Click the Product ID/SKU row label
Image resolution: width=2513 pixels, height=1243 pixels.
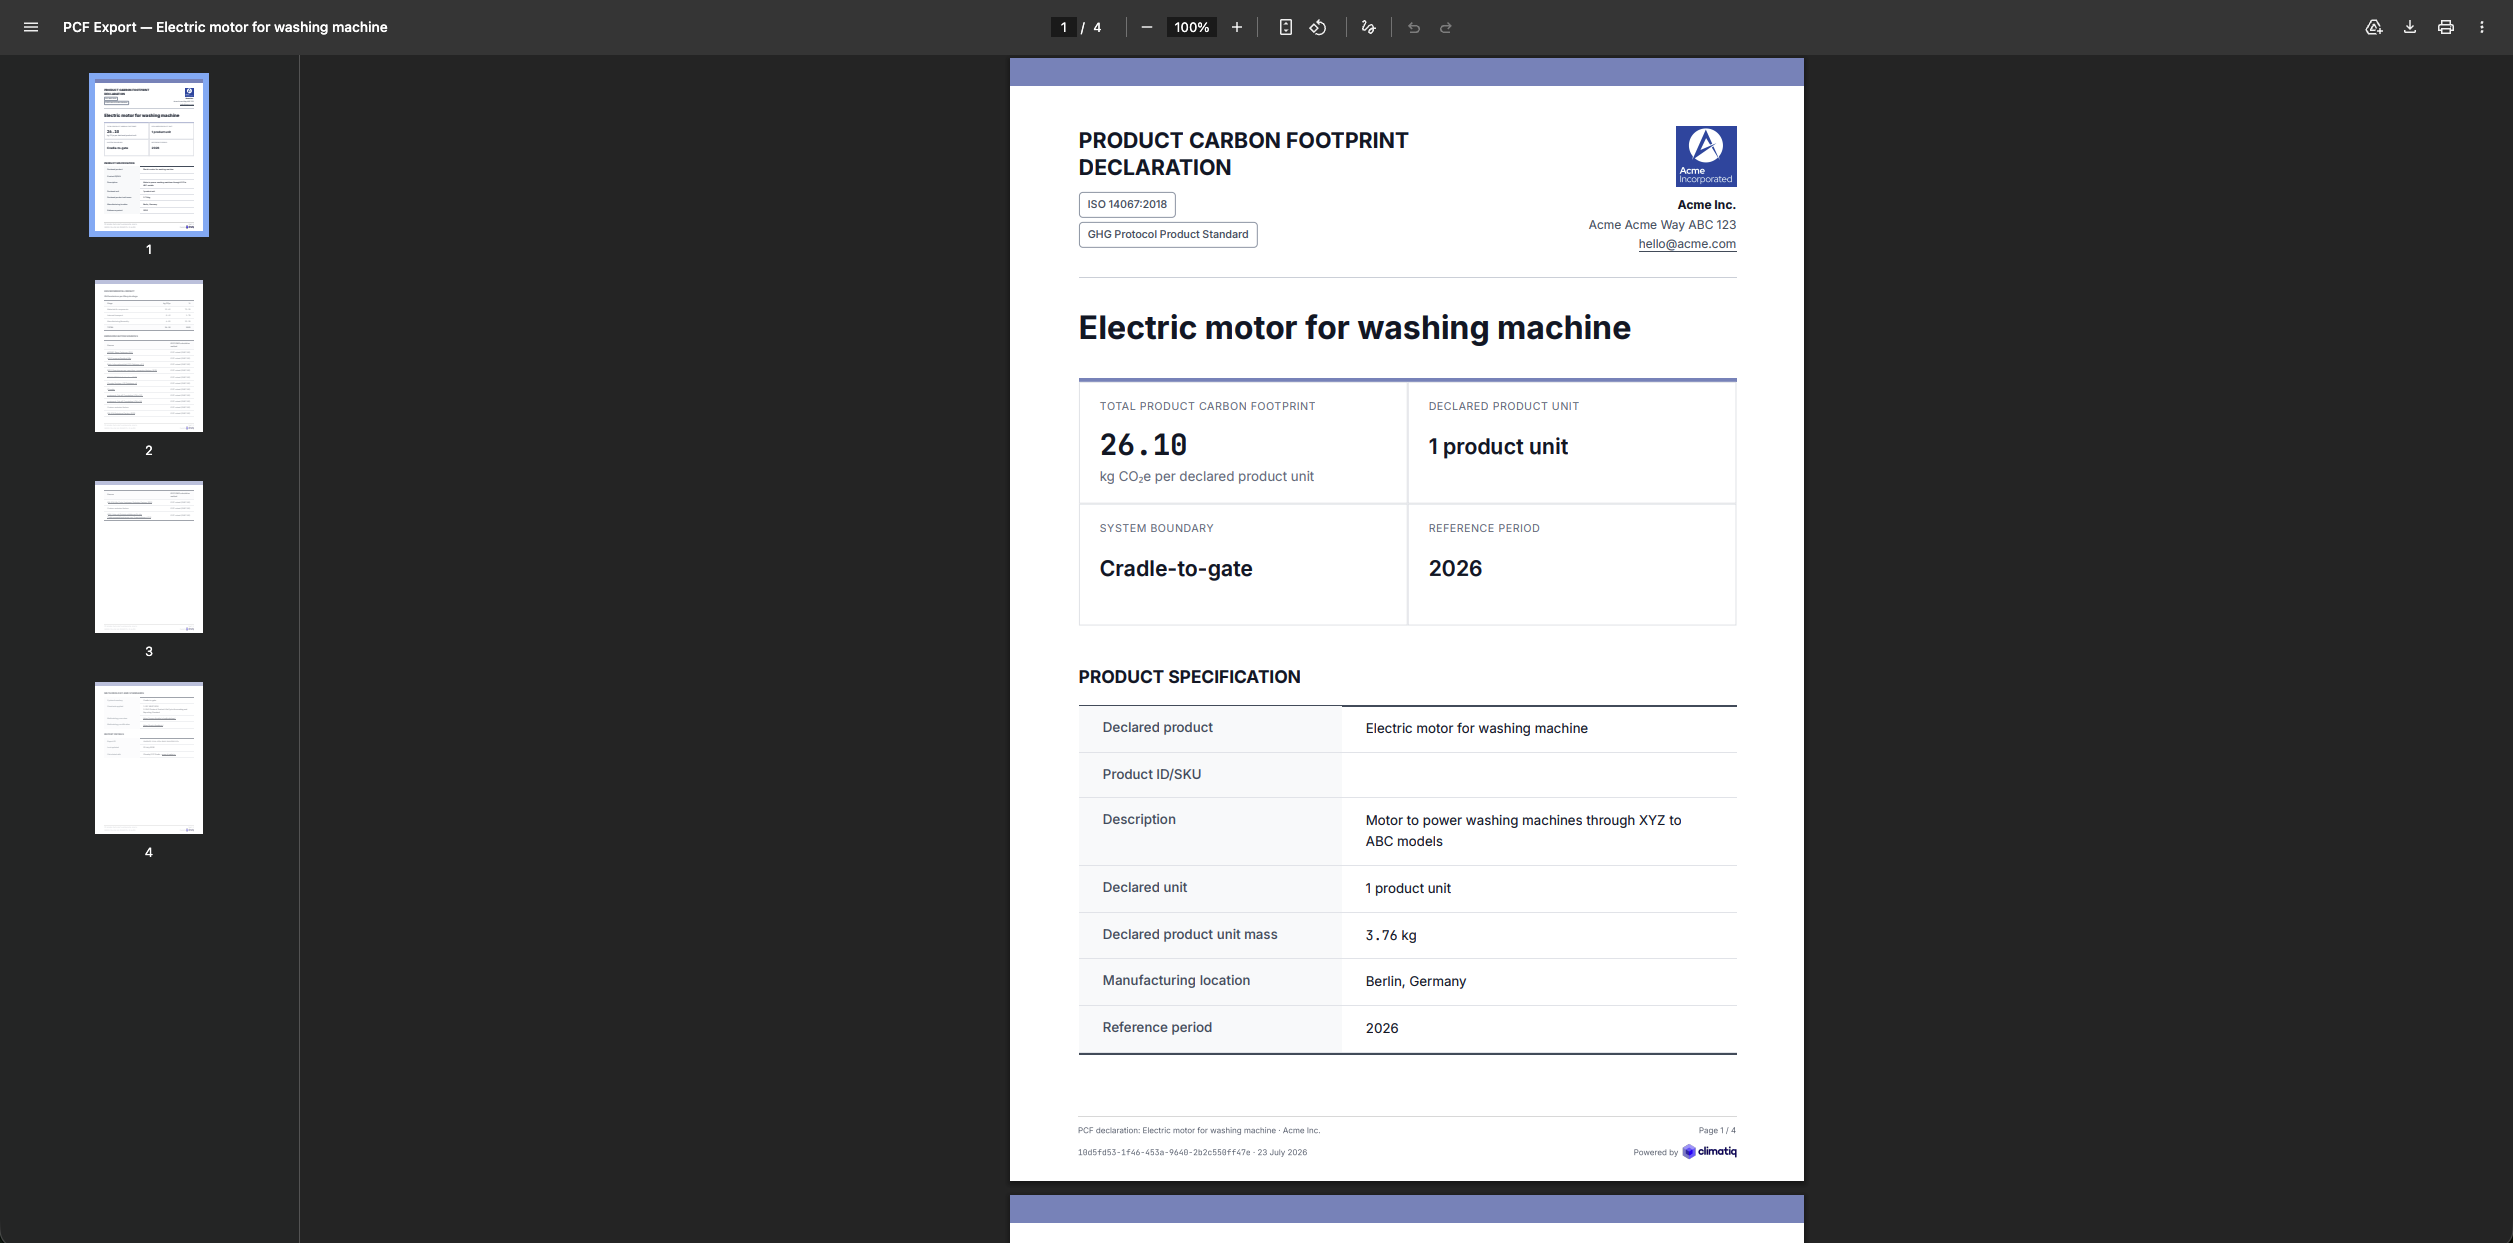(1152, 774)
